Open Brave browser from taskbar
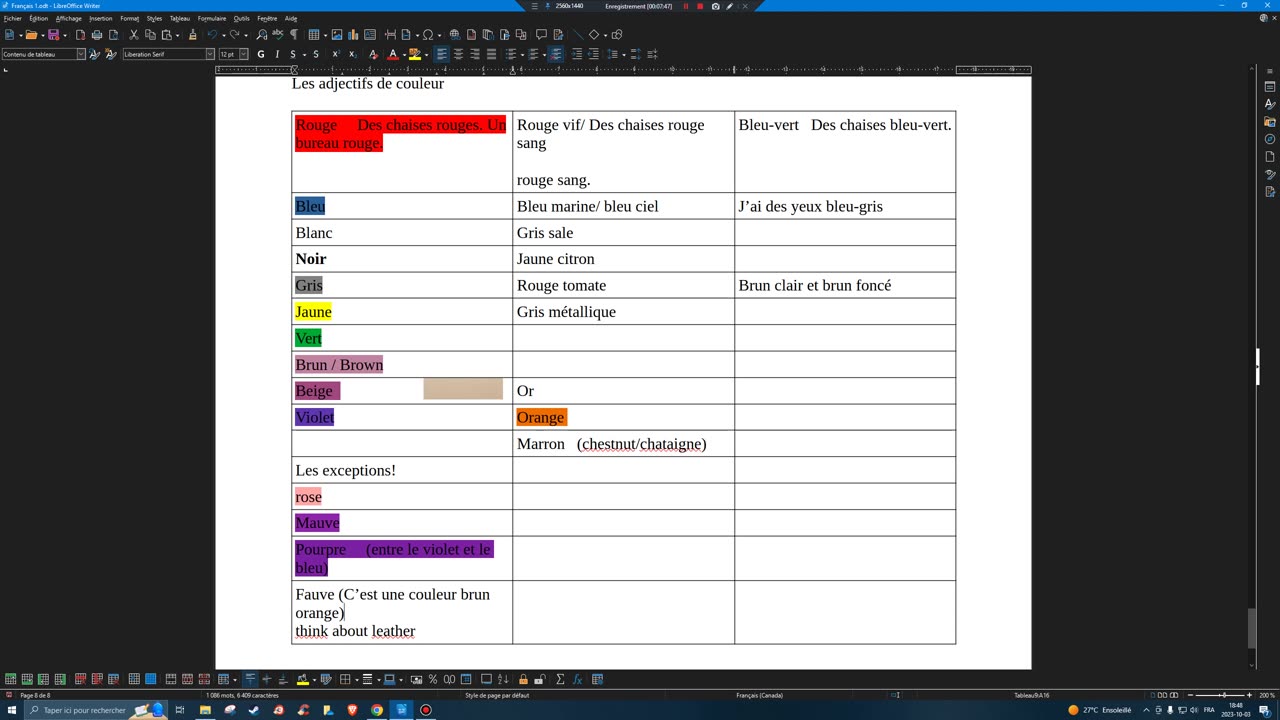This screenshot has height=720, width=1280. tap(353, 710)
